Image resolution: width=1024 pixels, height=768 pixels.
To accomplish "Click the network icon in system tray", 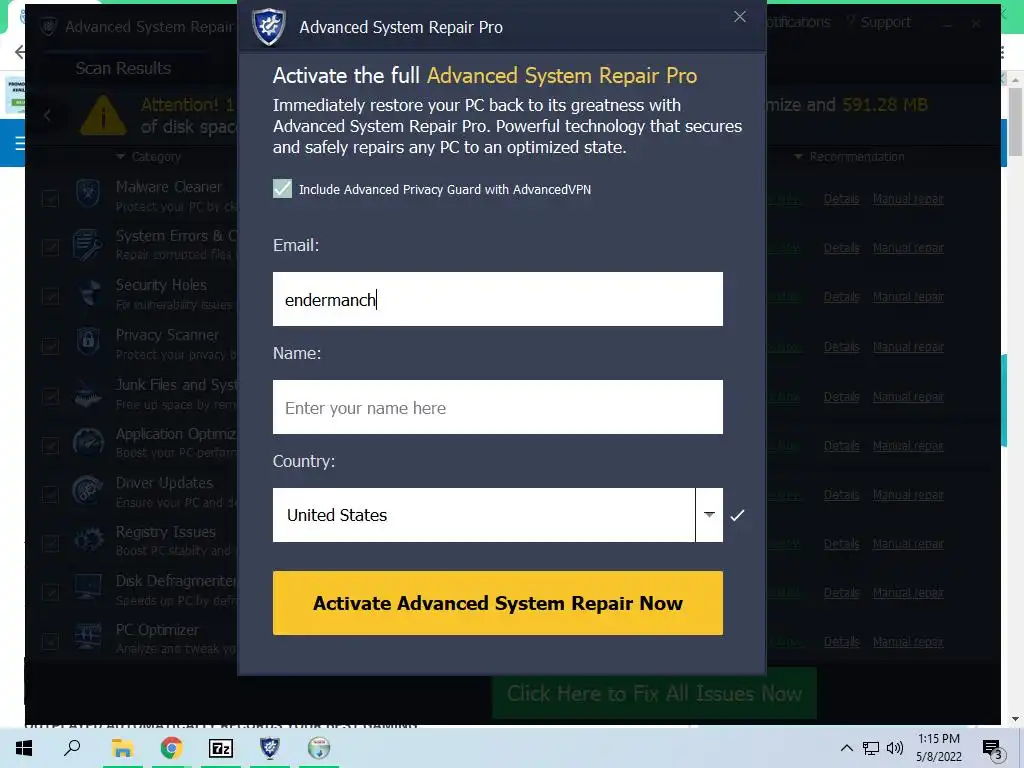I will click(x=871, y=748).
